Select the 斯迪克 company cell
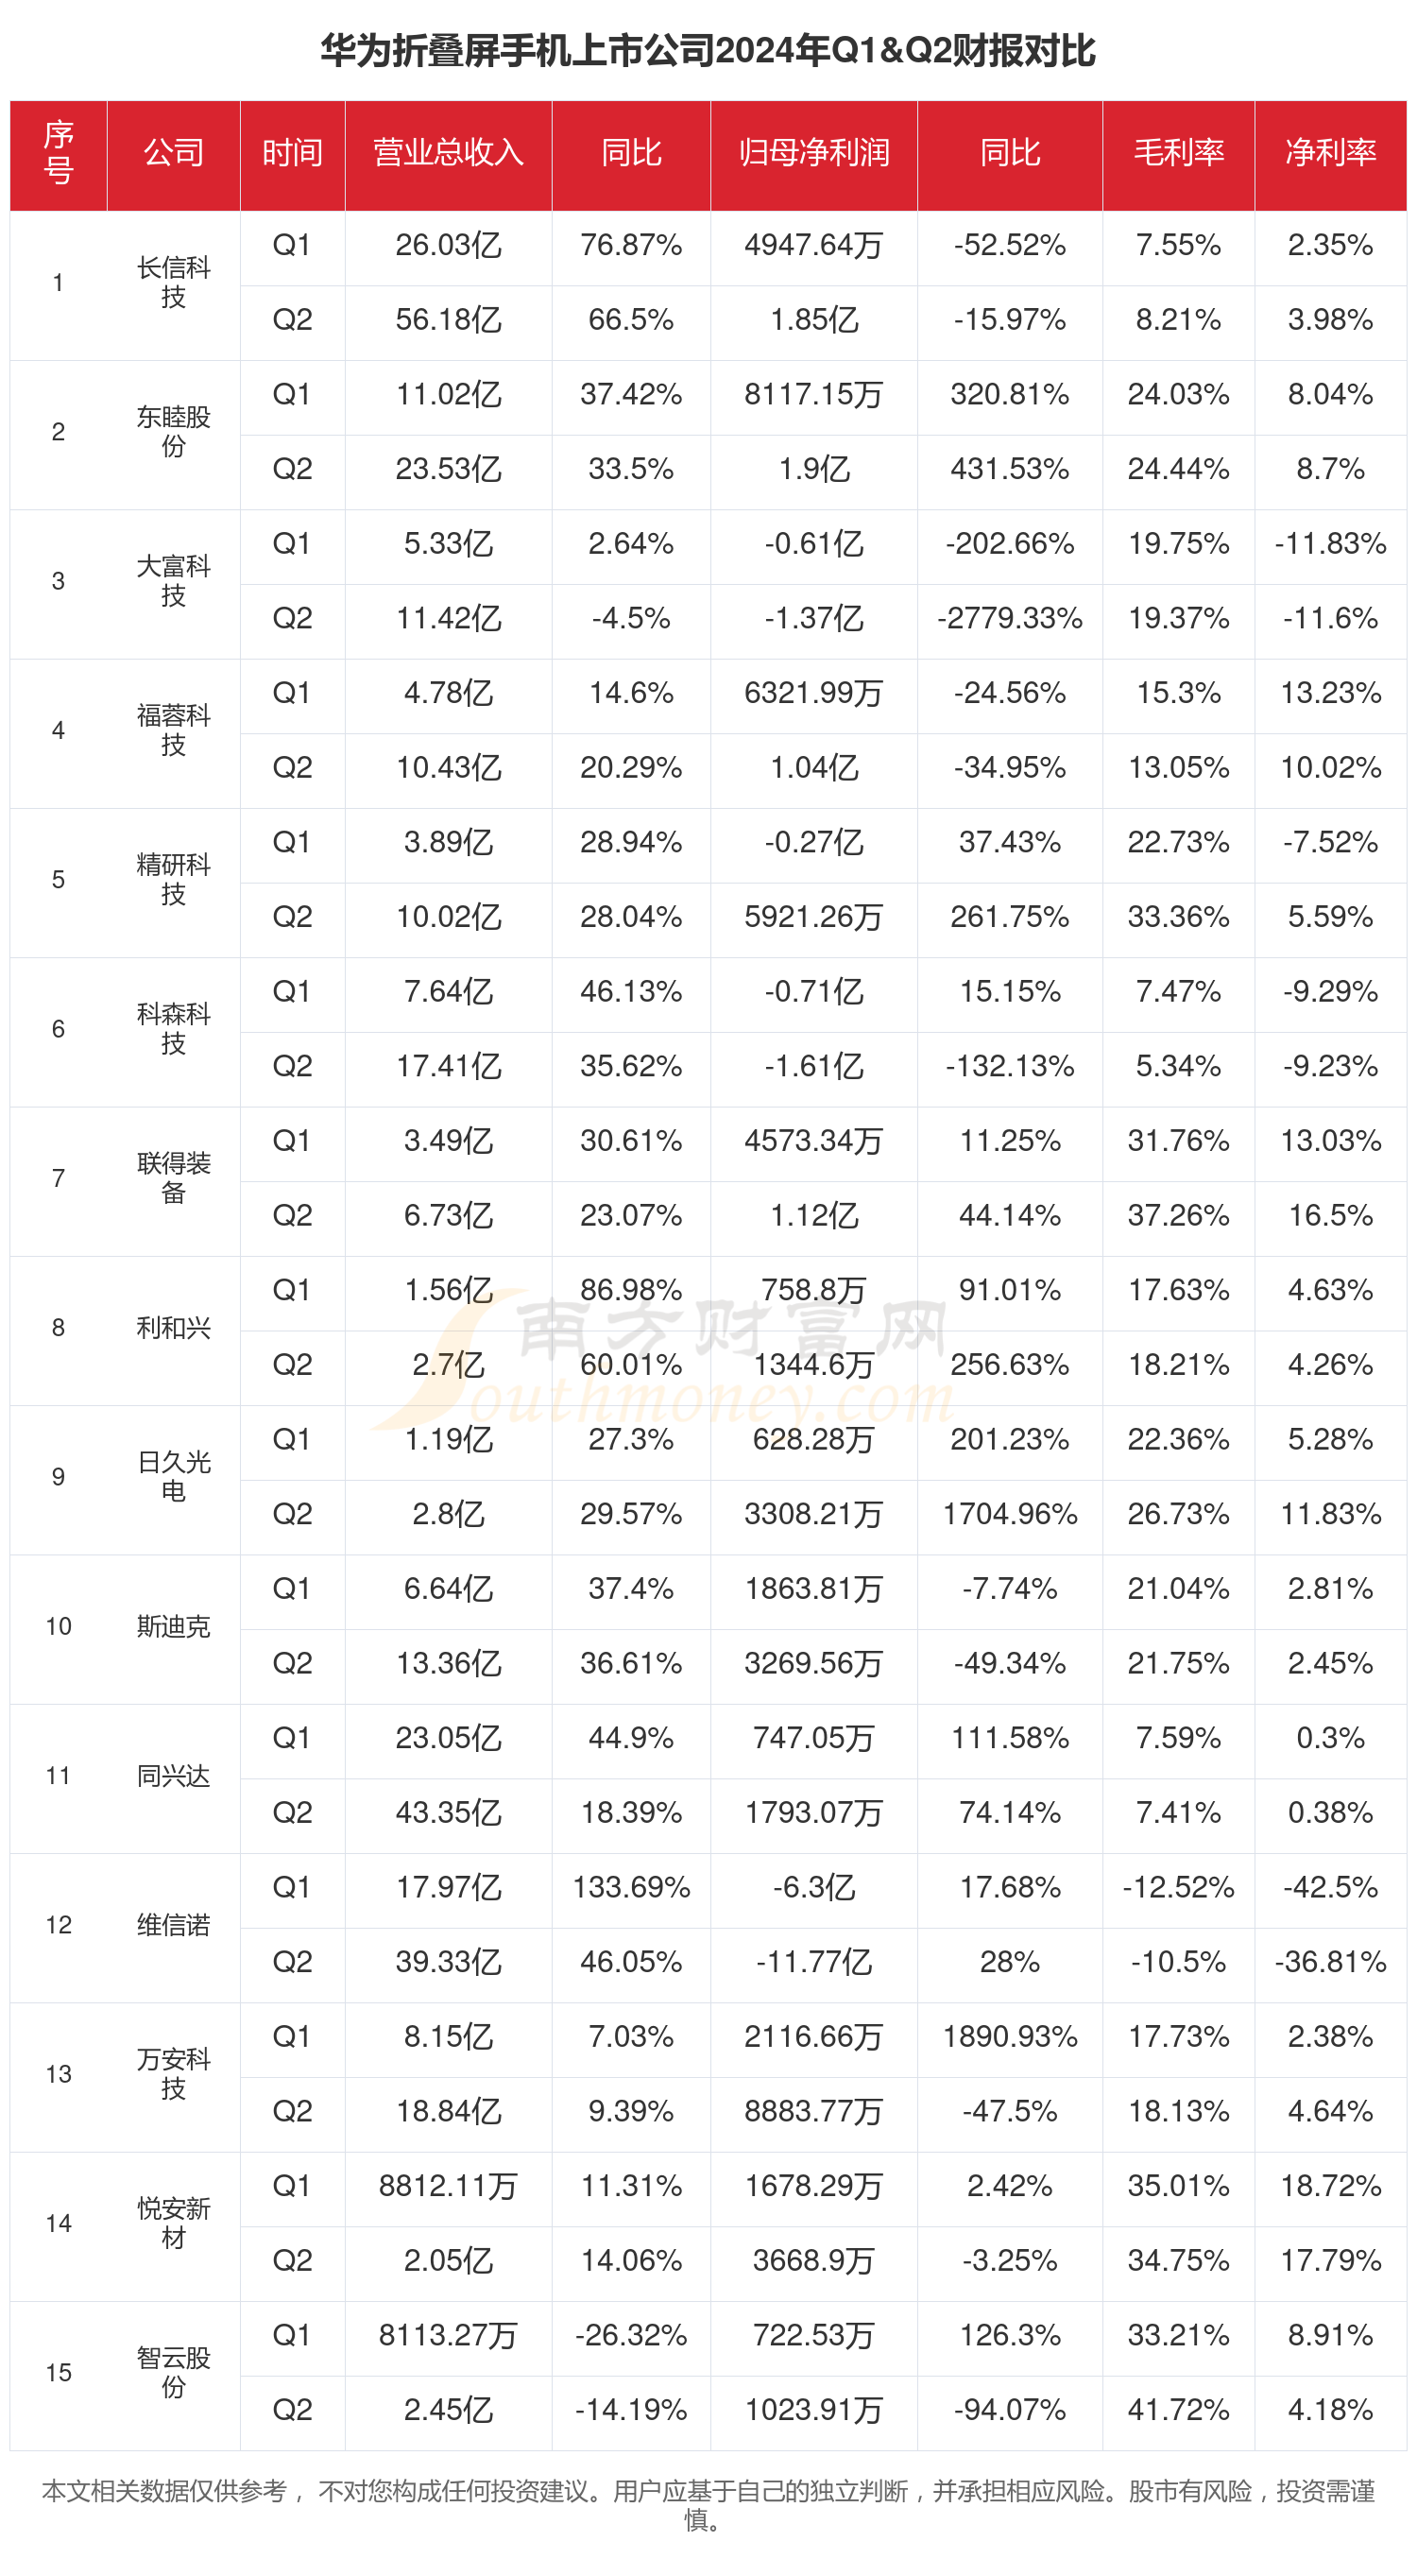The image size is (1417, 2576). click(173, 1627)
